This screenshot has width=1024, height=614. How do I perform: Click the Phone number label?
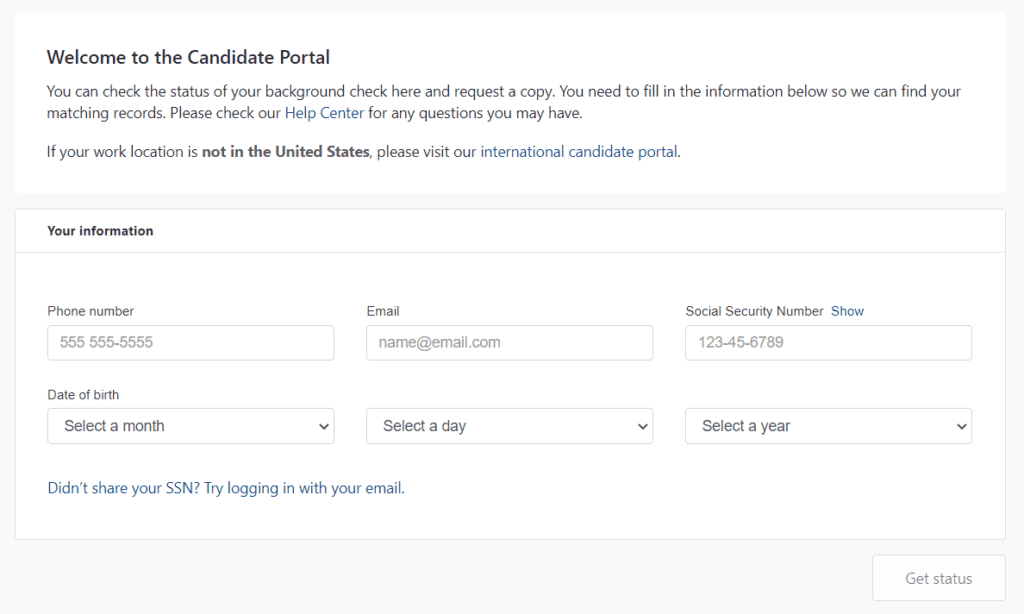click(90, 312)
